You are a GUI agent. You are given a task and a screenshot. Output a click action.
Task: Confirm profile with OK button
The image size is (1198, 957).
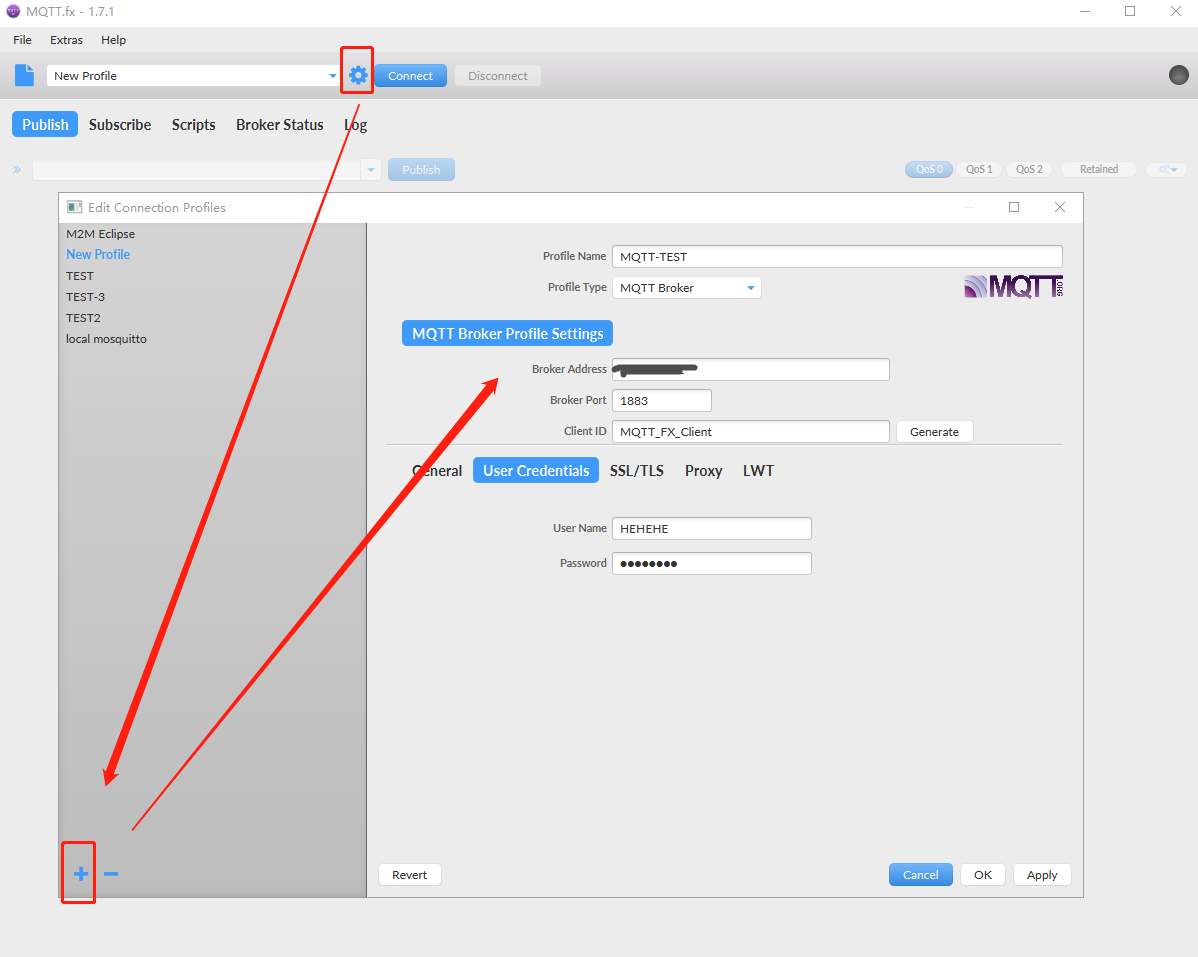tap(983, 875)
